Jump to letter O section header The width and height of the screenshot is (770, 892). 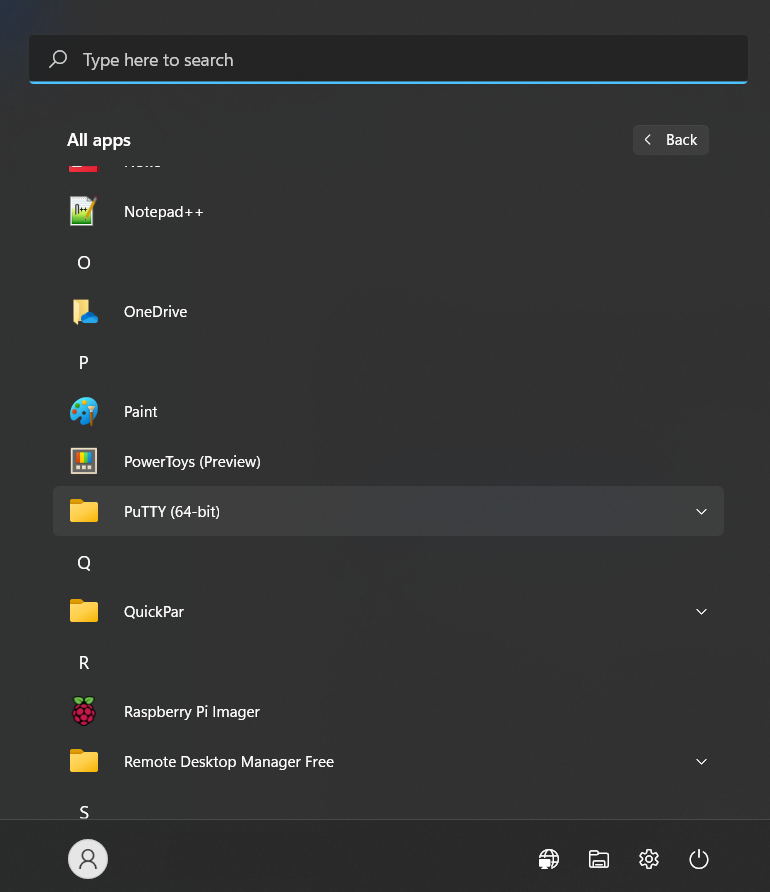pyautogui.click(x=84, y=263)
